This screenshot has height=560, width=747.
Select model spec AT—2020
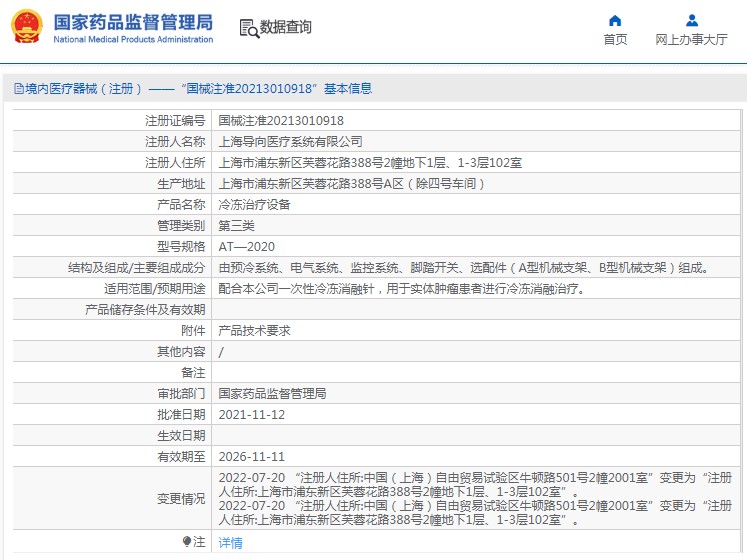point(247,246)
